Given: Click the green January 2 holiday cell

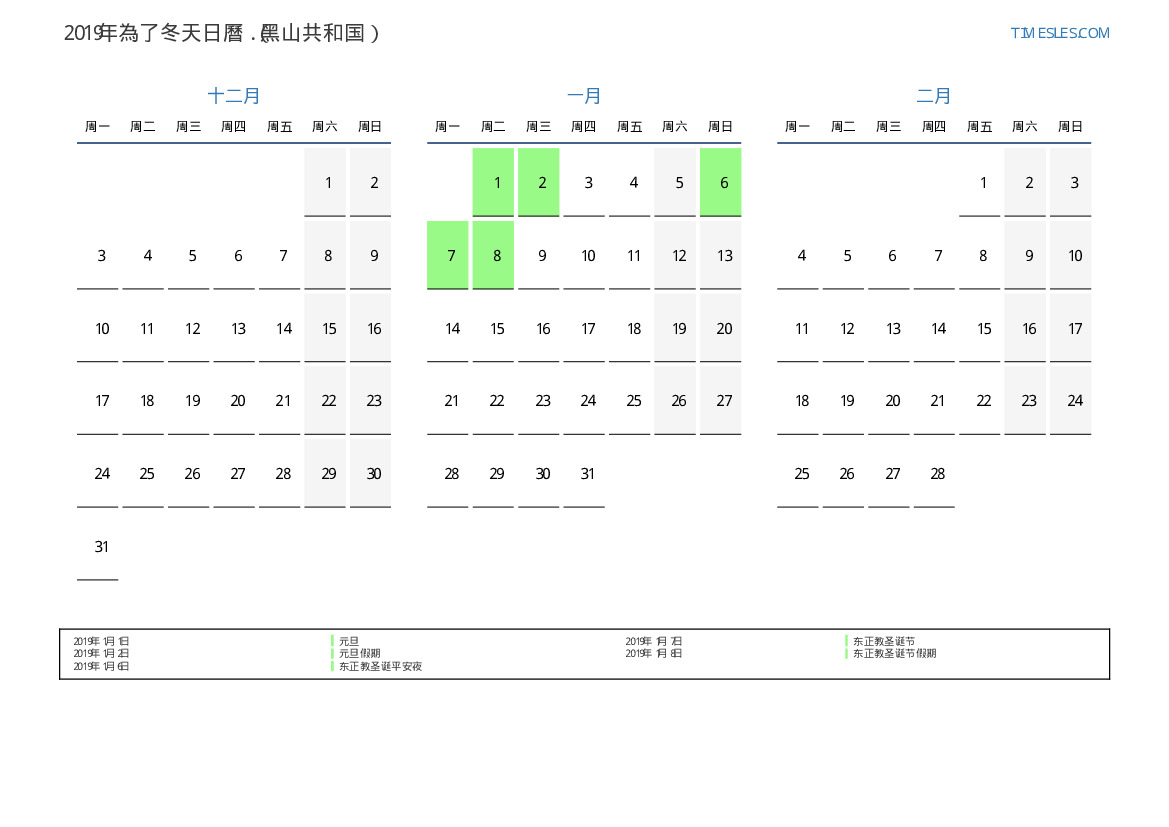Looking at the screenshot, I should coord(539,182).
